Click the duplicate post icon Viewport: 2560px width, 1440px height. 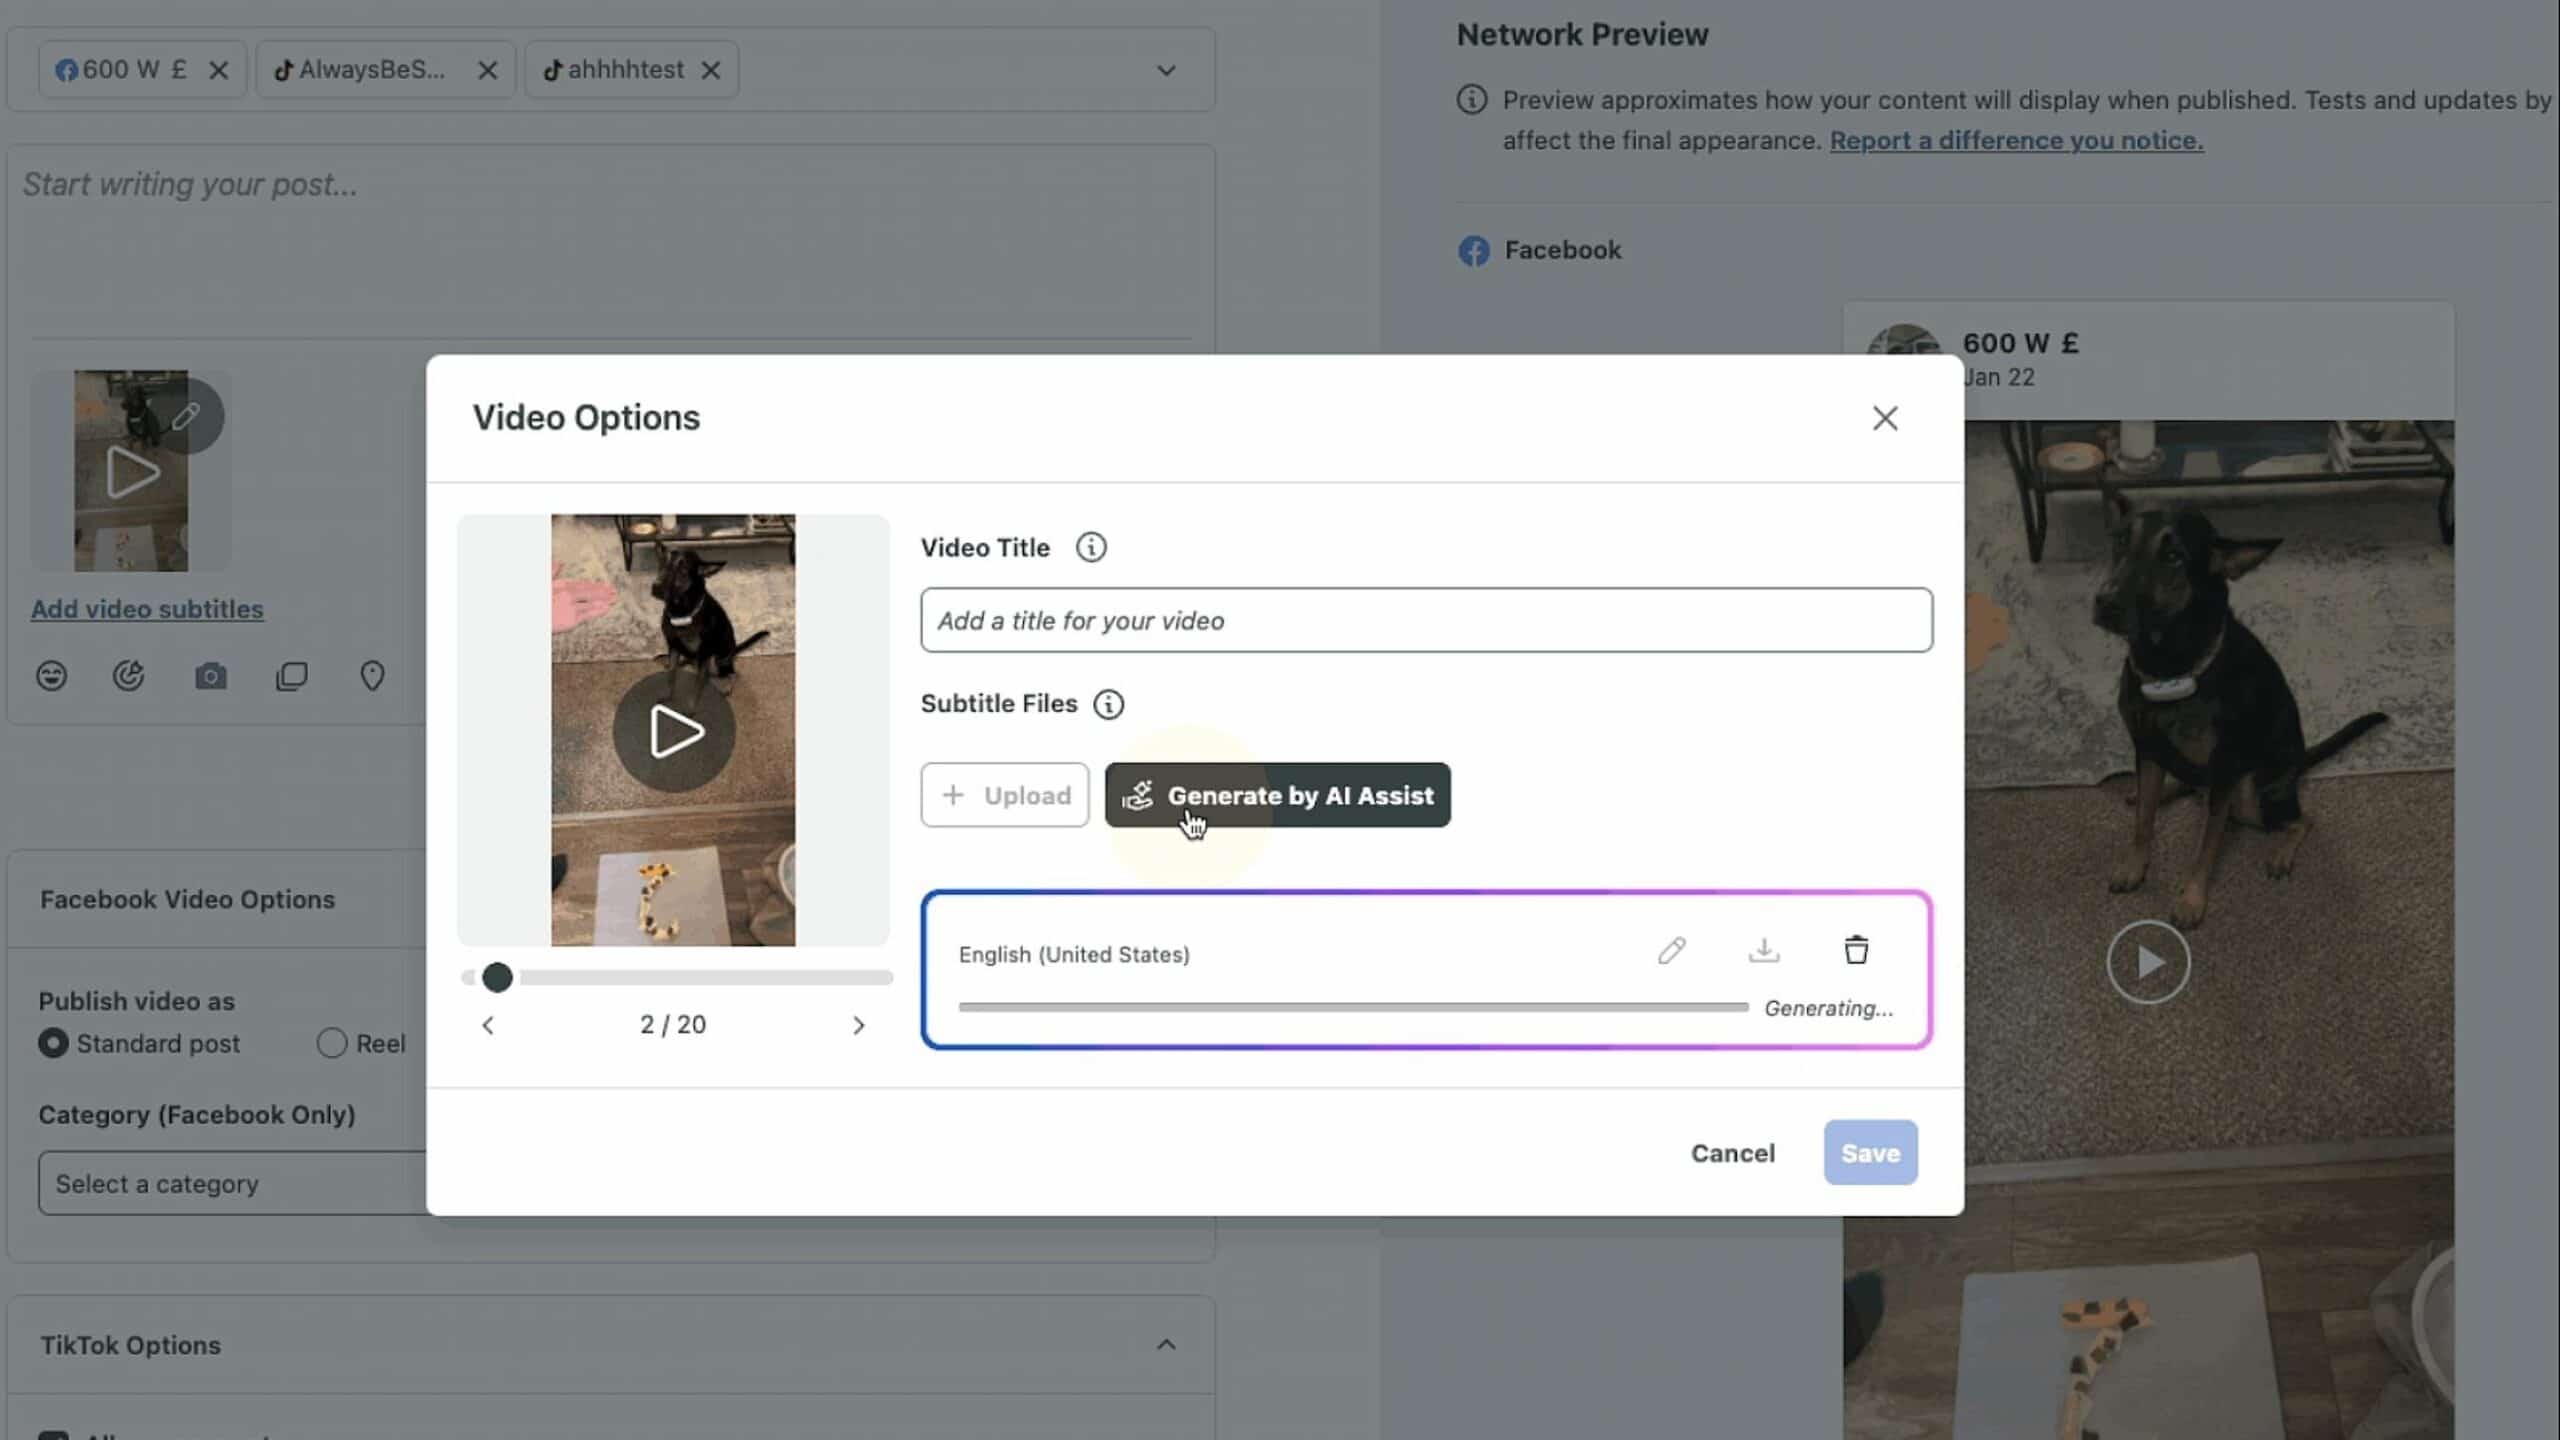[x=291, y=676]
